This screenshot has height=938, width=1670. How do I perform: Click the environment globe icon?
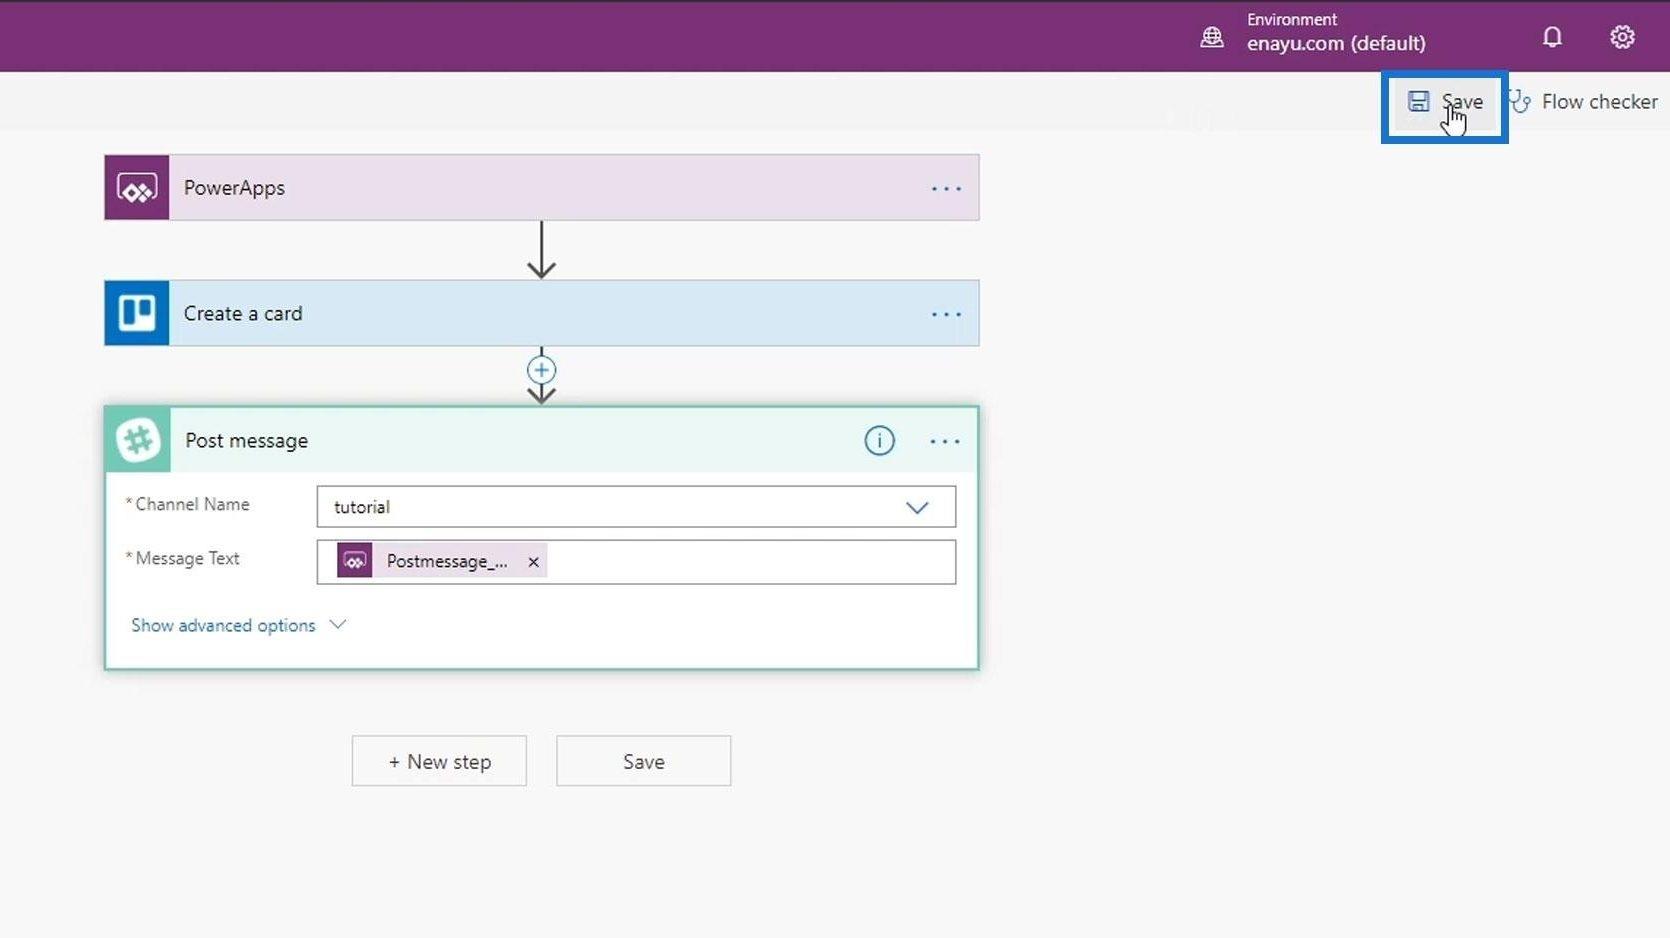pyautogui.click(x=1212, y=38)
